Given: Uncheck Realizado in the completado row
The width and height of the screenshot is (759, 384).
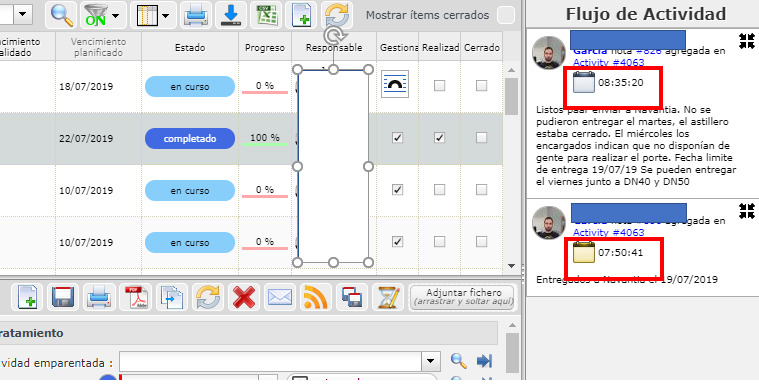Looking at the screenshot, I should 440,138.
